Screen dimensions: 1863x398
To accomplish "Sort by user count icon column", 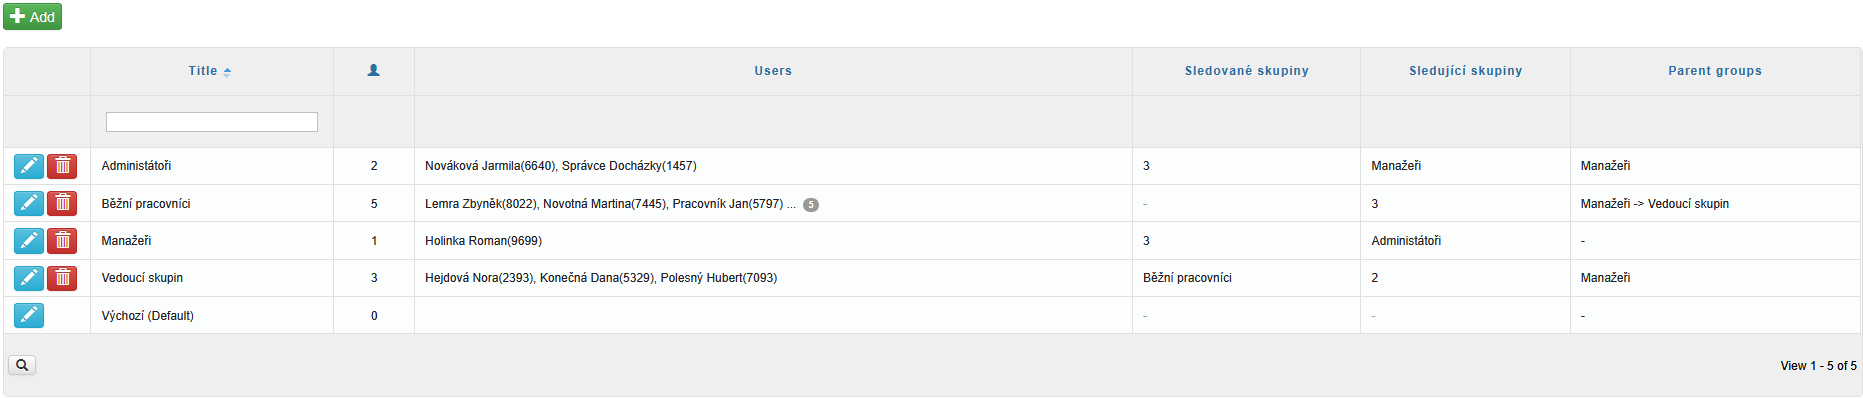I will tap(373, 71).
